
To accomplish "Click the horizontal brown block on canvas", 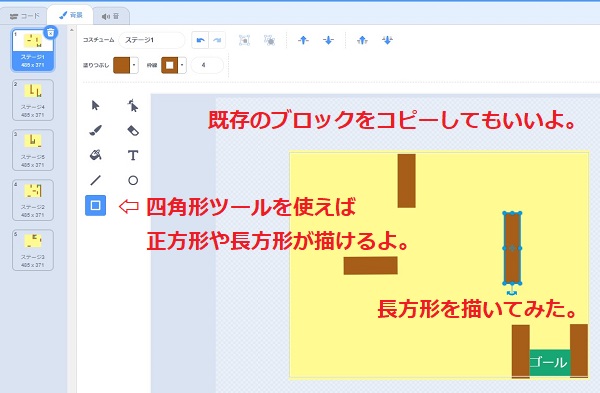I will (x=370, y=266).
